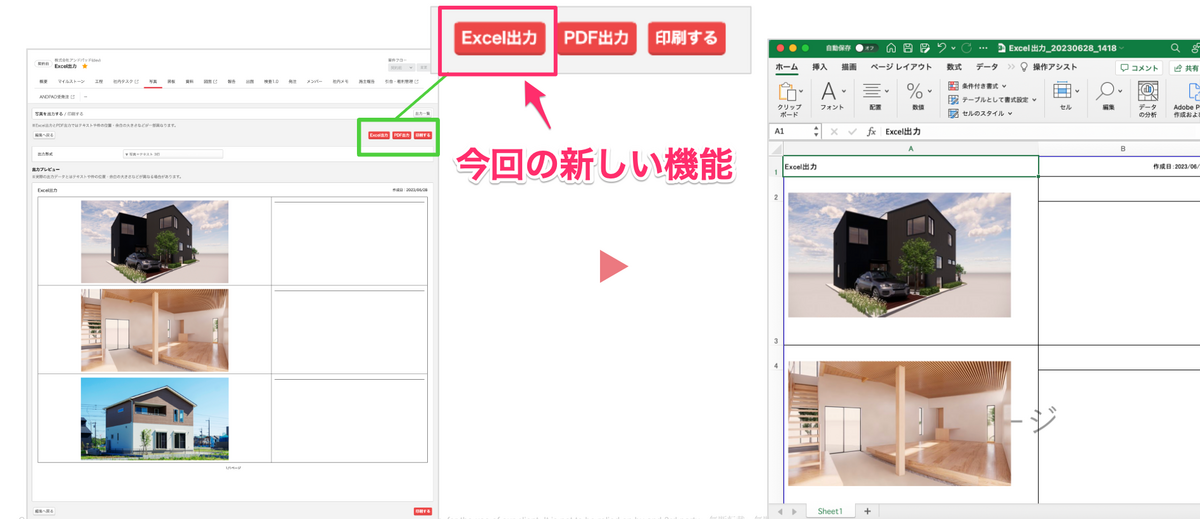1200x519 pixels.
Task: Click the redo icon in Excel title bar
Action: click(966, 48)
